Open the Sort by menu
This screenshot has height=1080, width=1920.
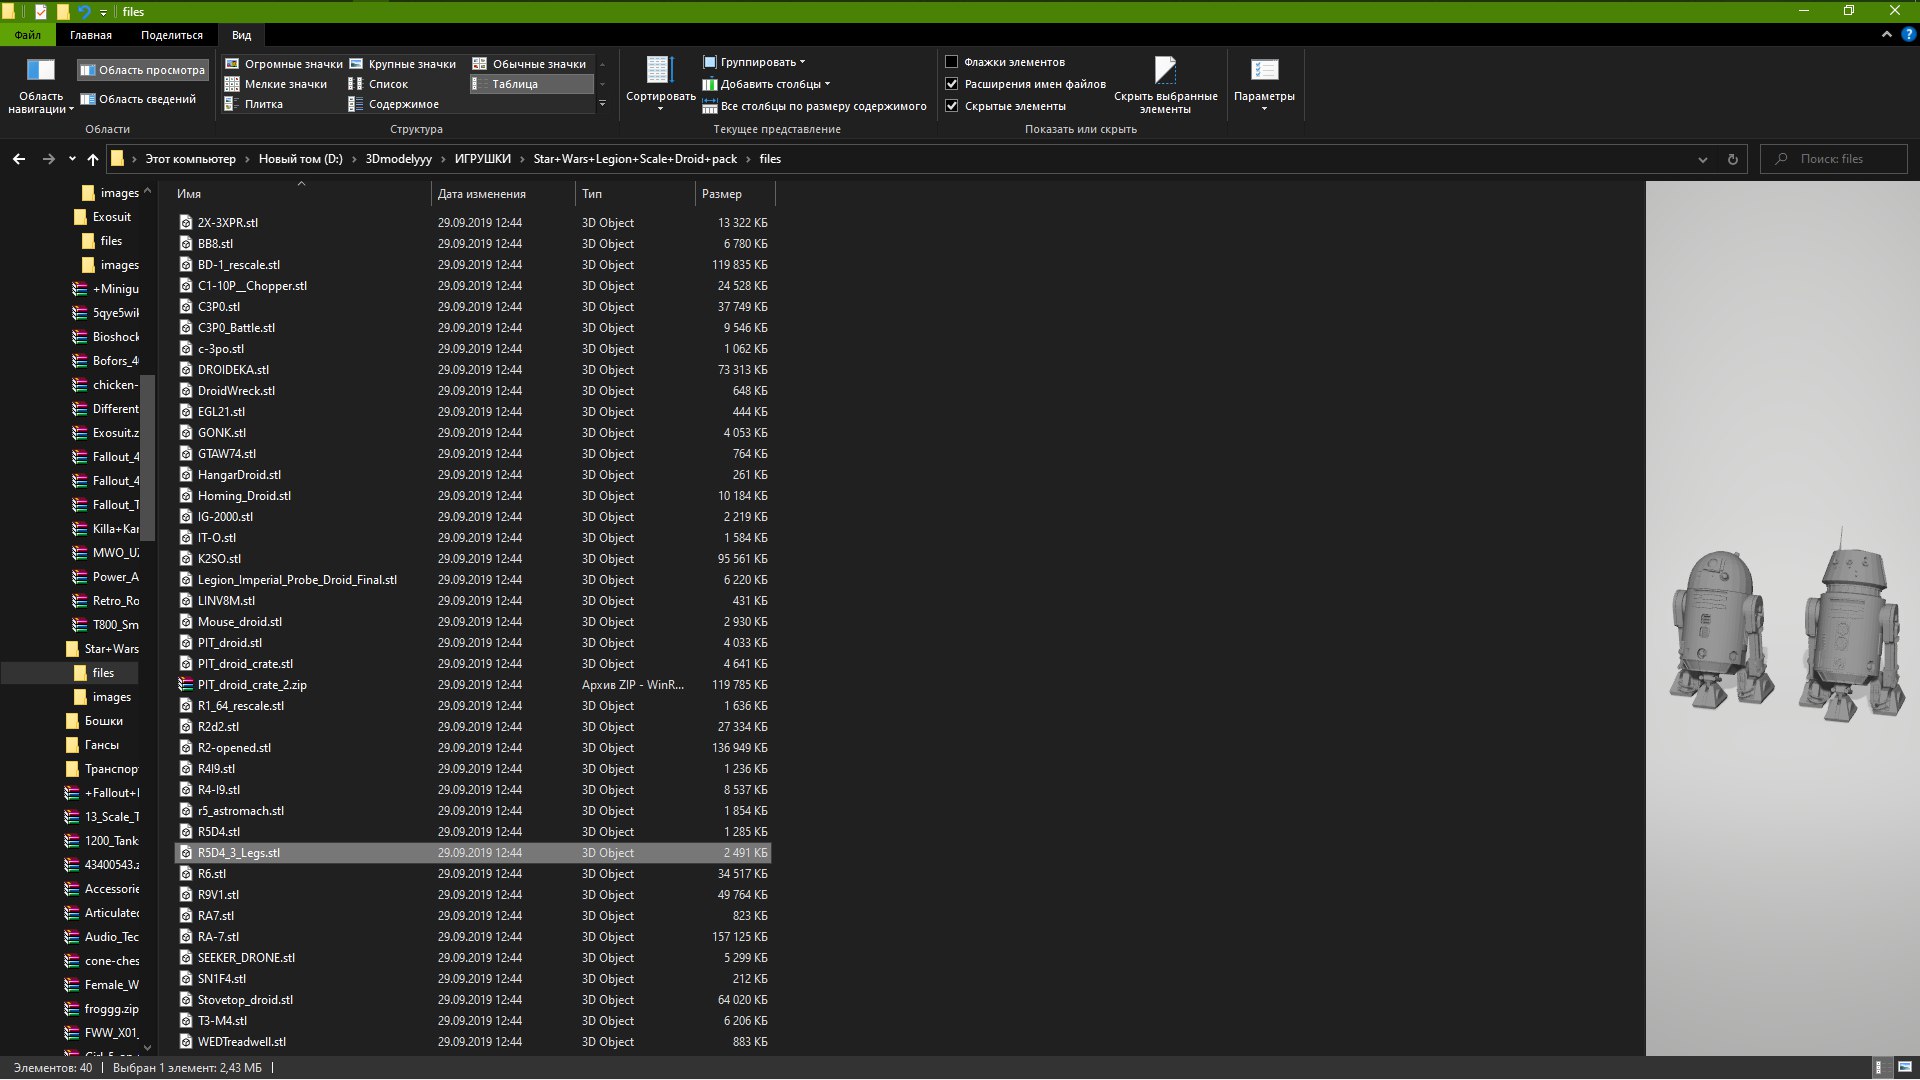[x=660, y=84]
